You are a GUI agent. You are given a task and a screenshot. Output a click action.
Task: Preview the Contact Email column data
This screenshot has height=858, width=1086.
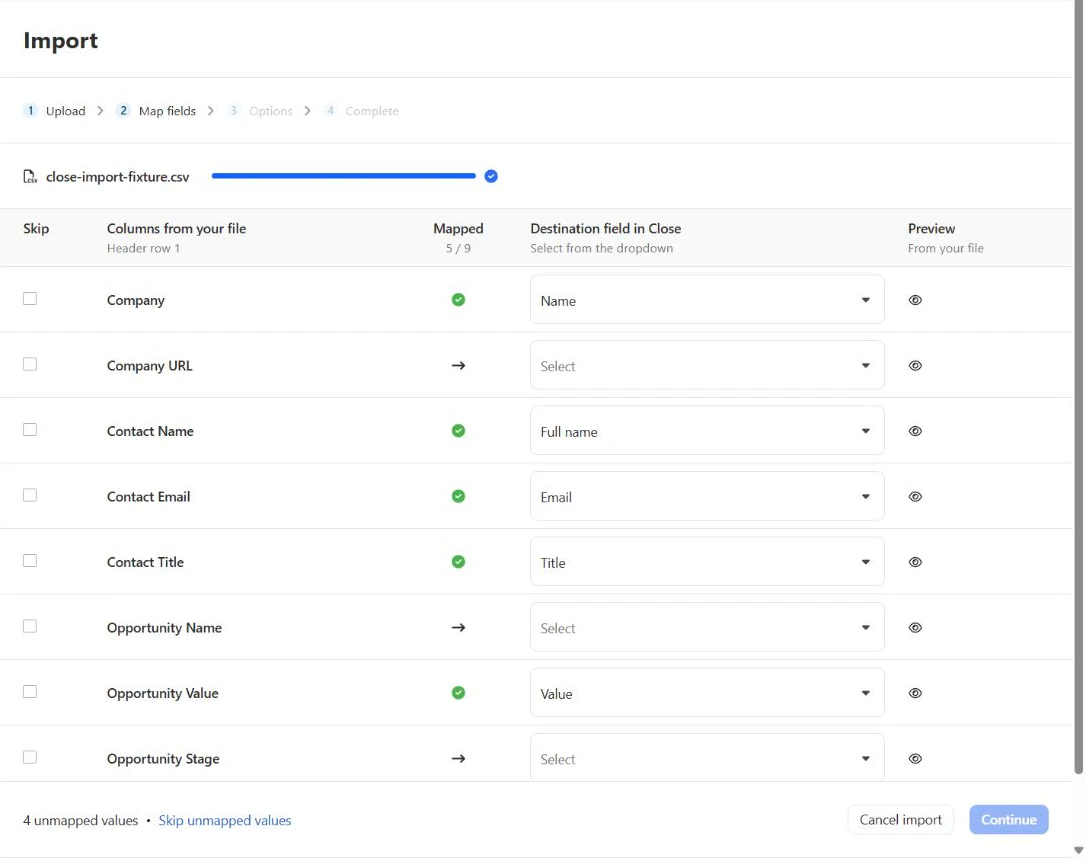point(915,497)
